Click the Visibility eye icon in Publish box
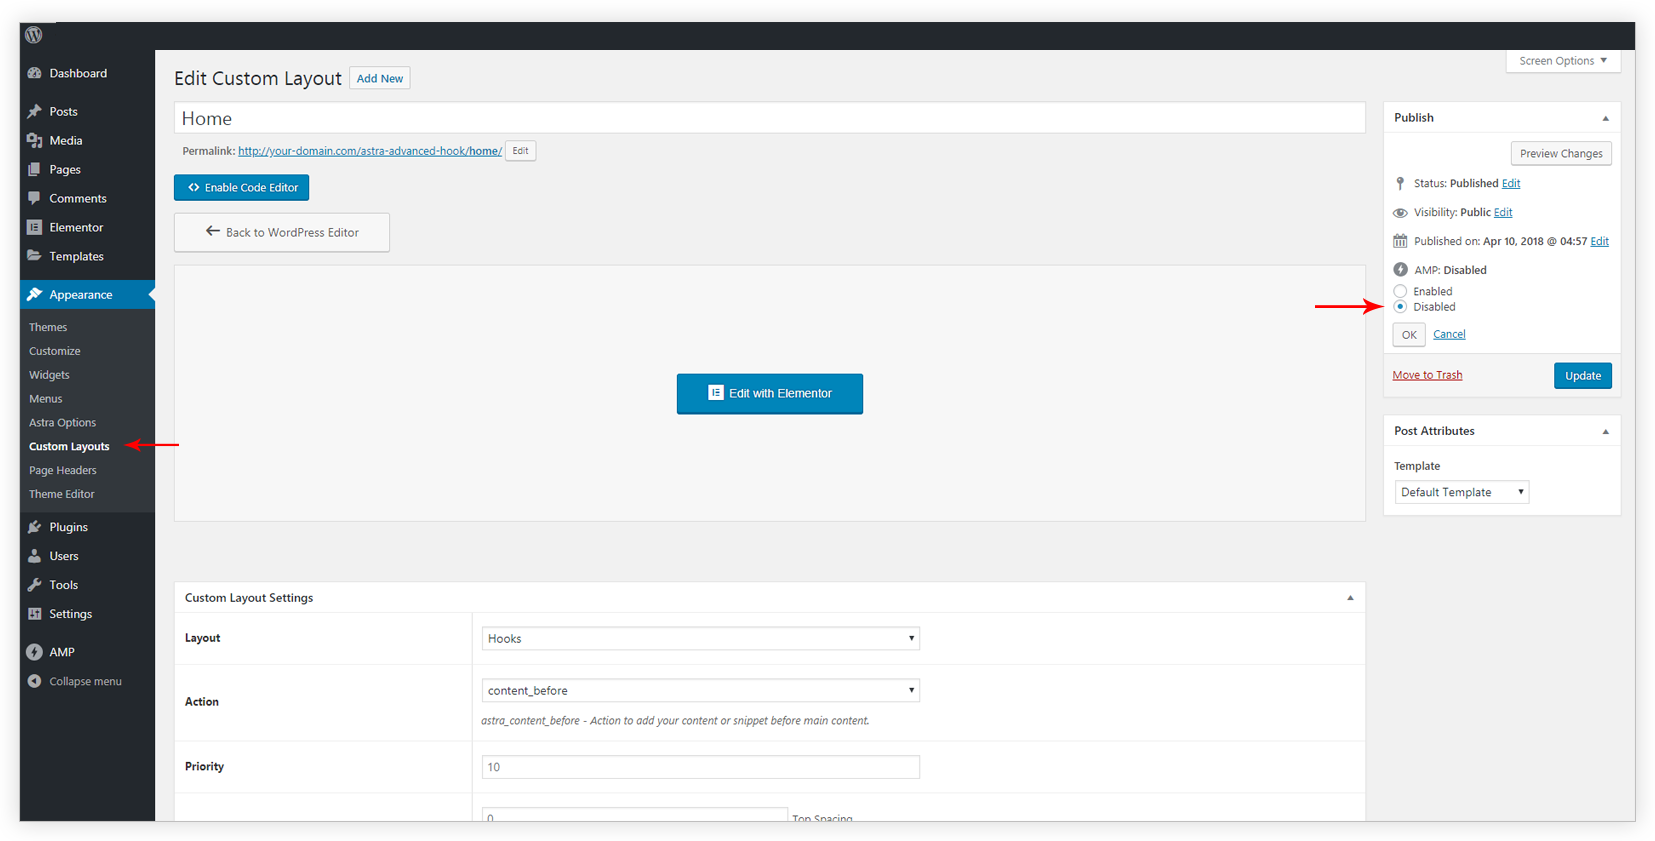Image resolution: width=1655 pixels, height=841 pixels. [1400, 212]
